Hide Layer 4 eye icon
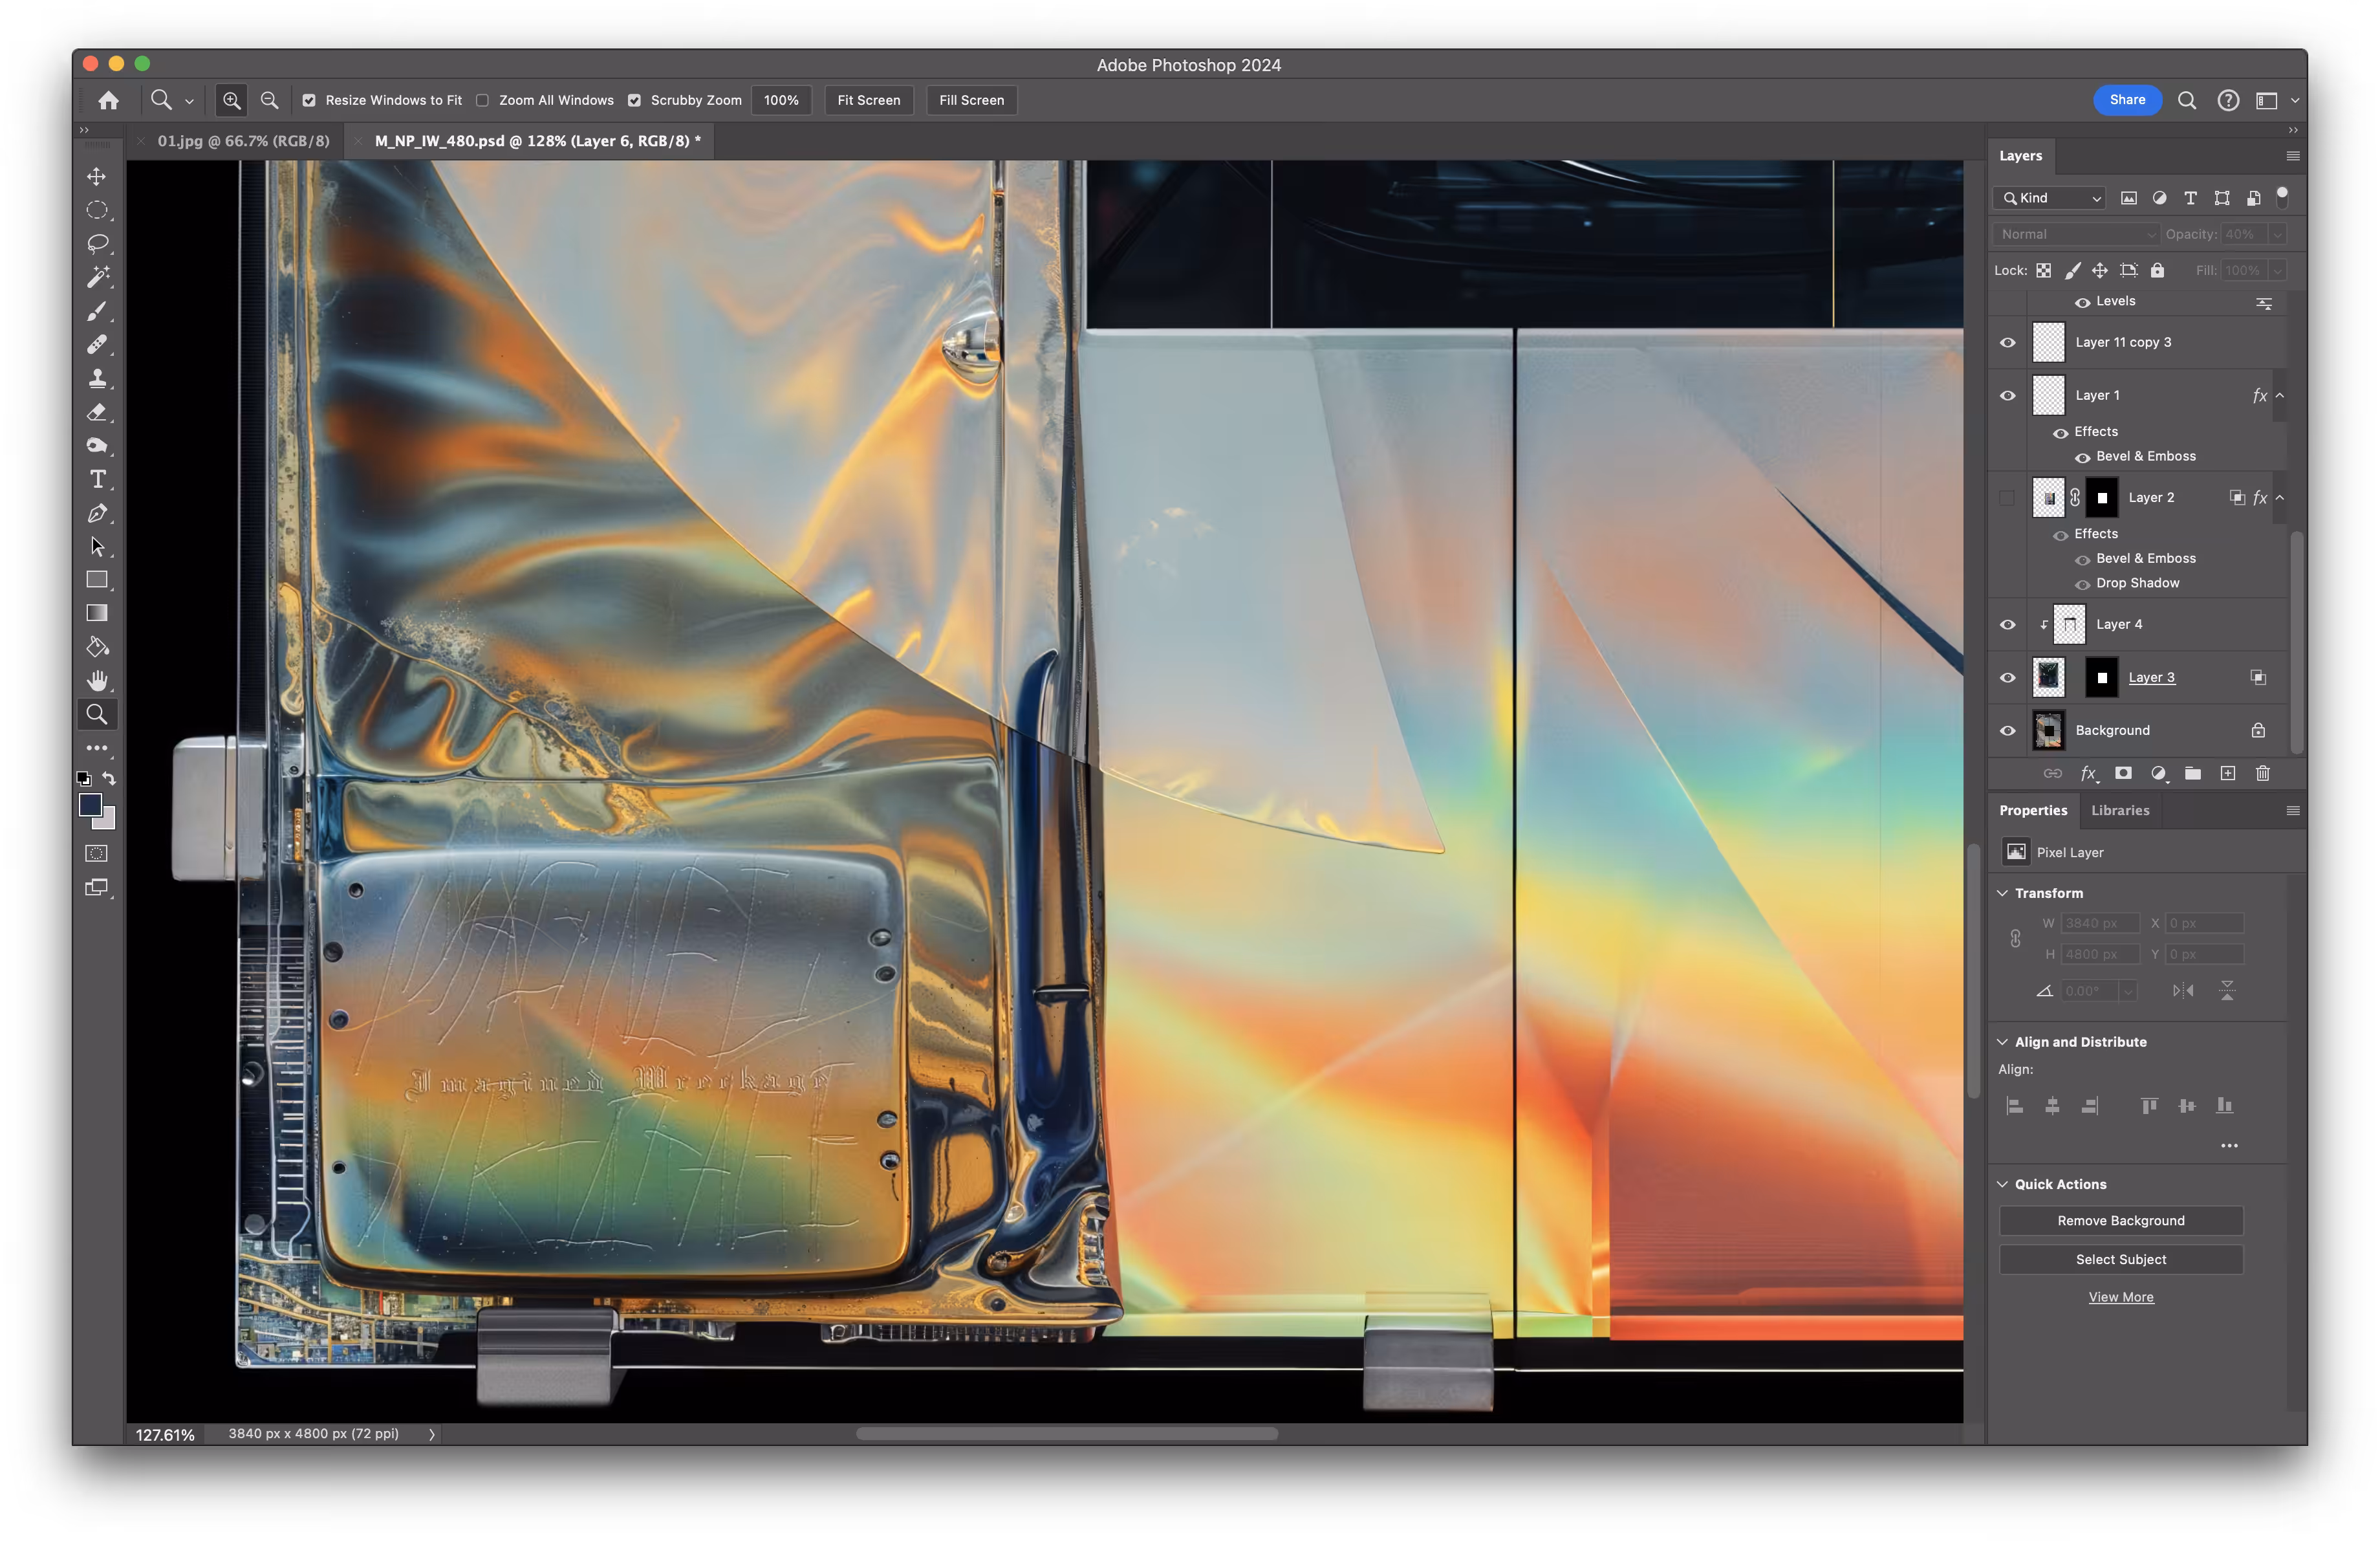2380x1541 pixels. pos(2007,624)
